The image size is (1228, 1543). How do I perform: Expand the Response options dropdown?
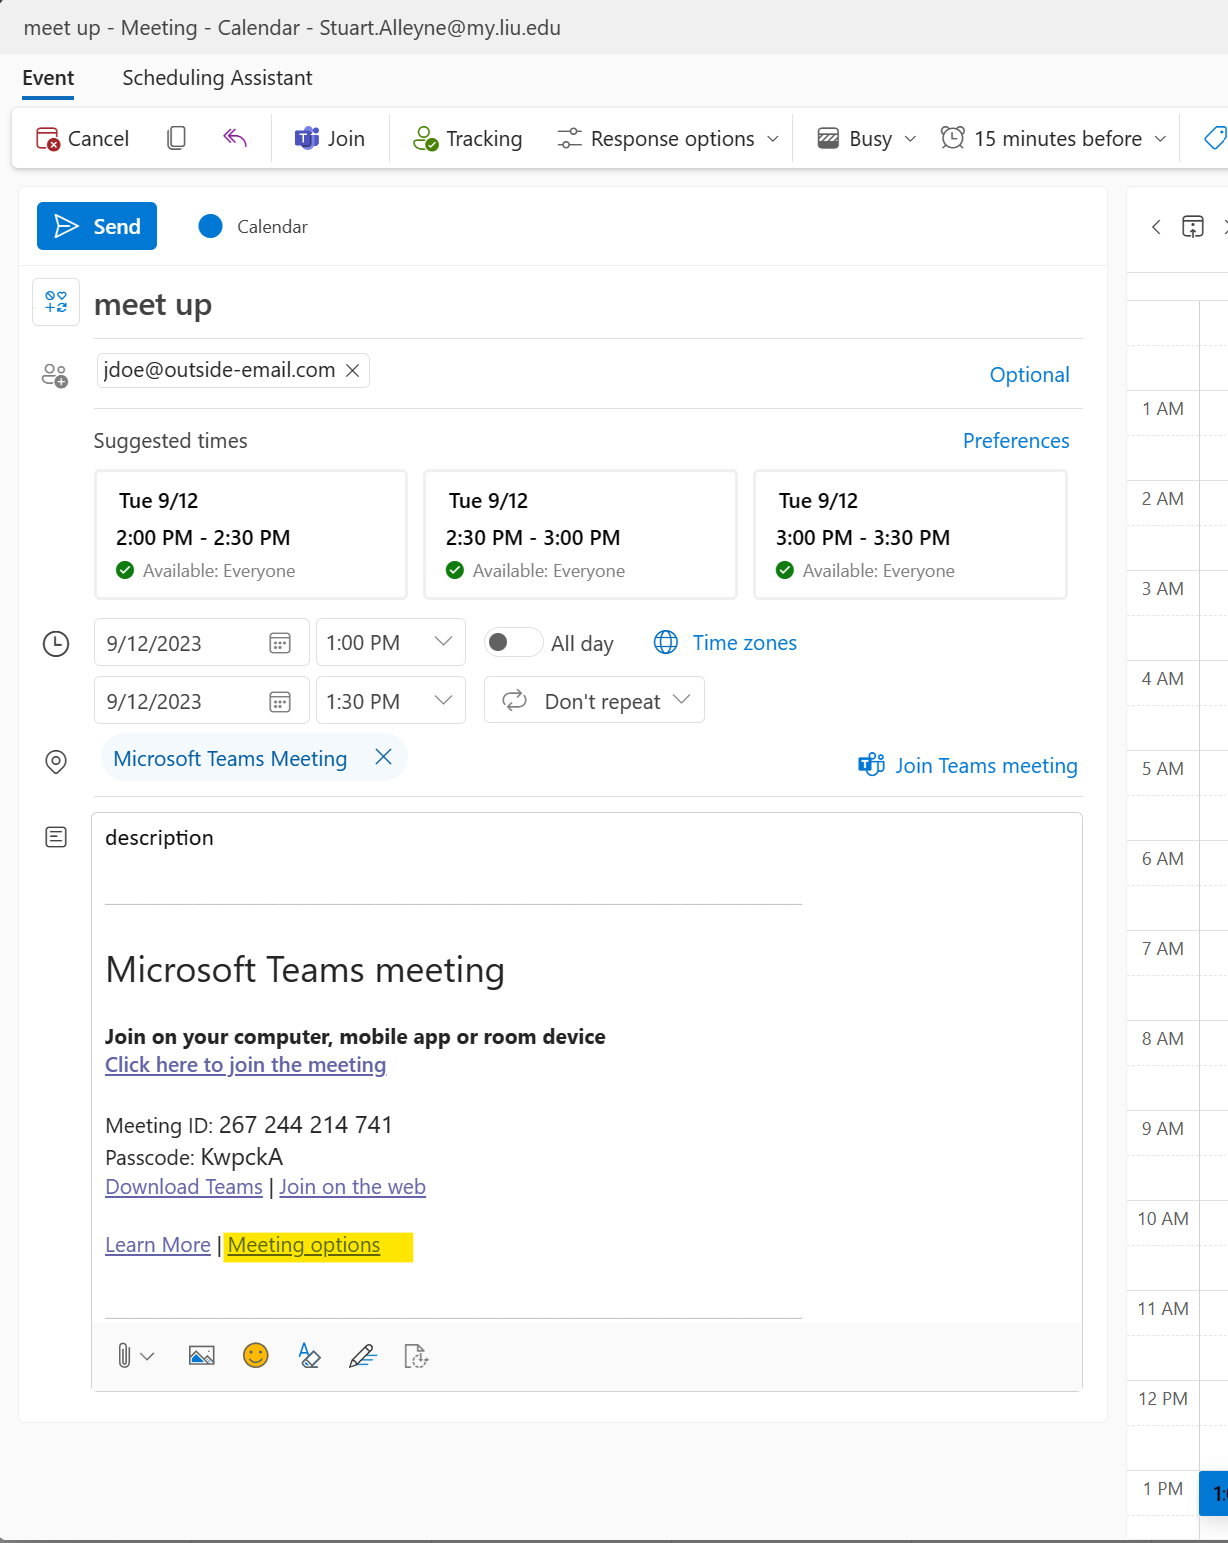click(x=668, y=138)
